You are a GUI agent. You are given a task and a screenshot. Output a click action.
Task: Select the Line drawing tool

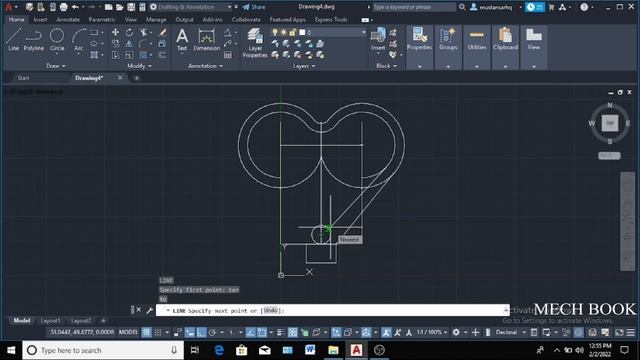13,40
